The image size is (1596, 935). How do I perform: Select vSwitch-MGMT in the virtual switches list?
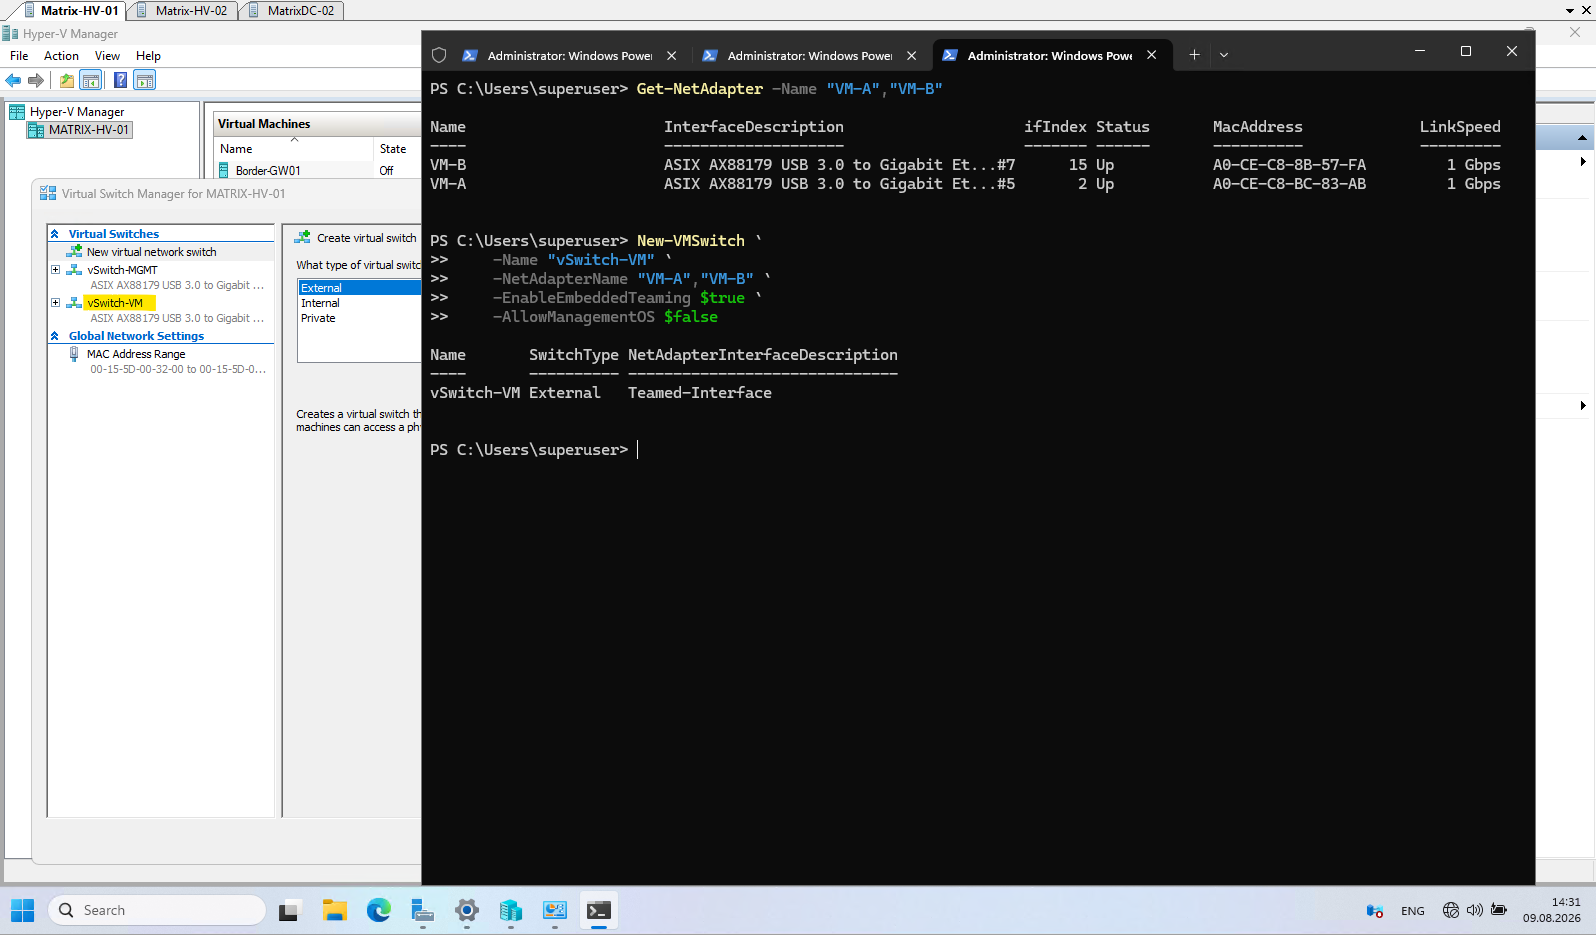[122, 270]
